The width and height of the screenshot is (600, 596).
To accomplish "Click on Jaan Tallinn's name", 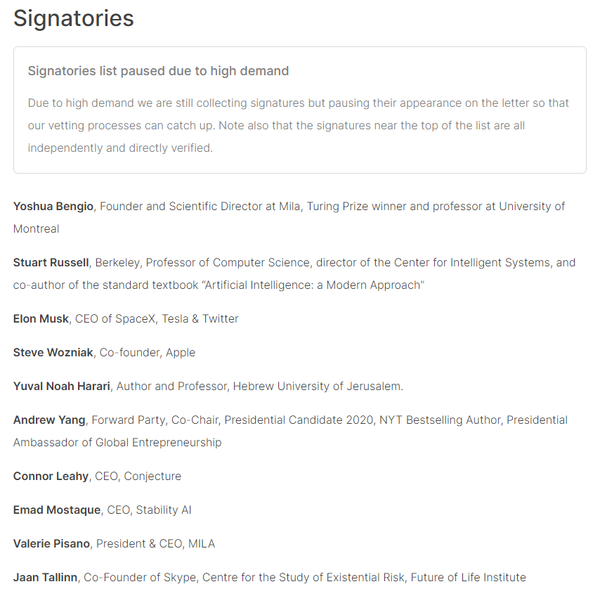I will (x=45, y=577).
